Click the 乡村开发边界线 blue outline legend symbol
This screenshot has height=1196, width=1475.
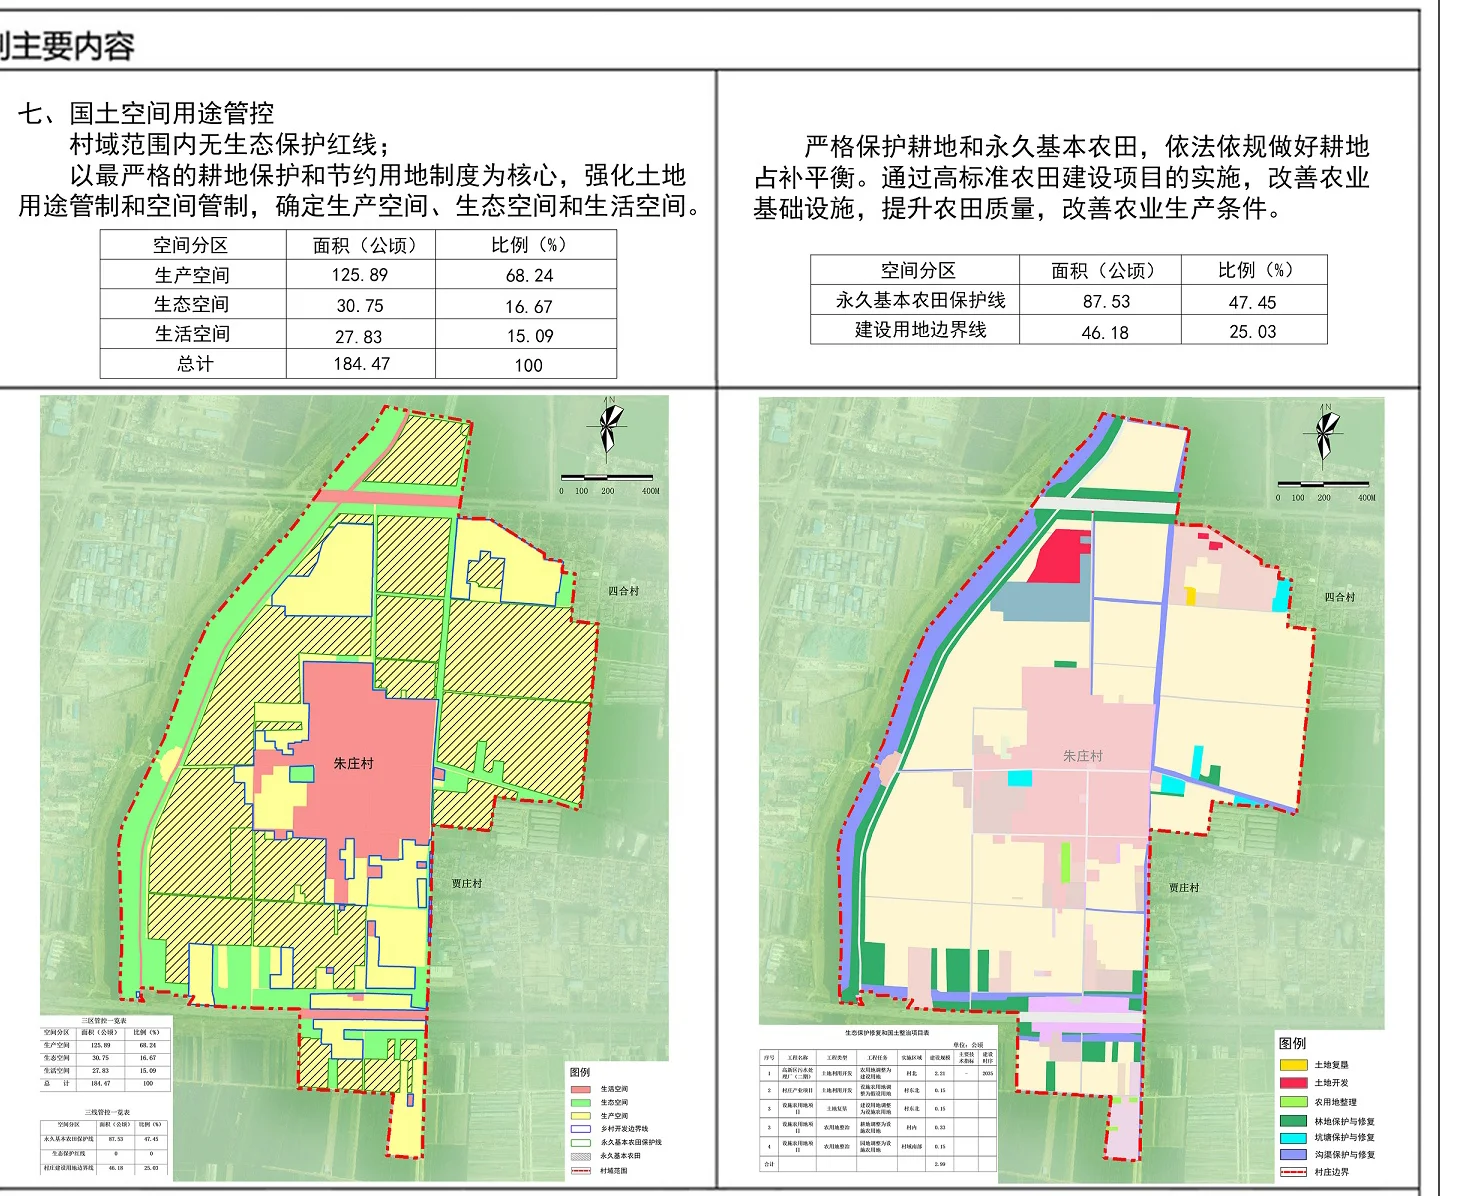click(581, 1129)
